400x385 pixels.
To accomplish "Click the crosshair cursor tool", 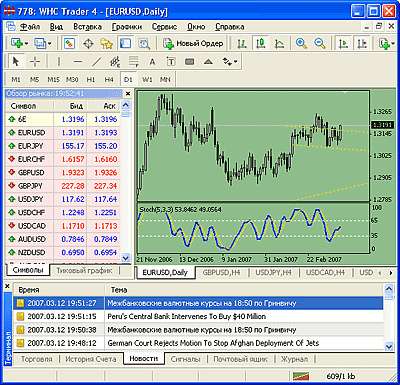I will pos(35,62).
